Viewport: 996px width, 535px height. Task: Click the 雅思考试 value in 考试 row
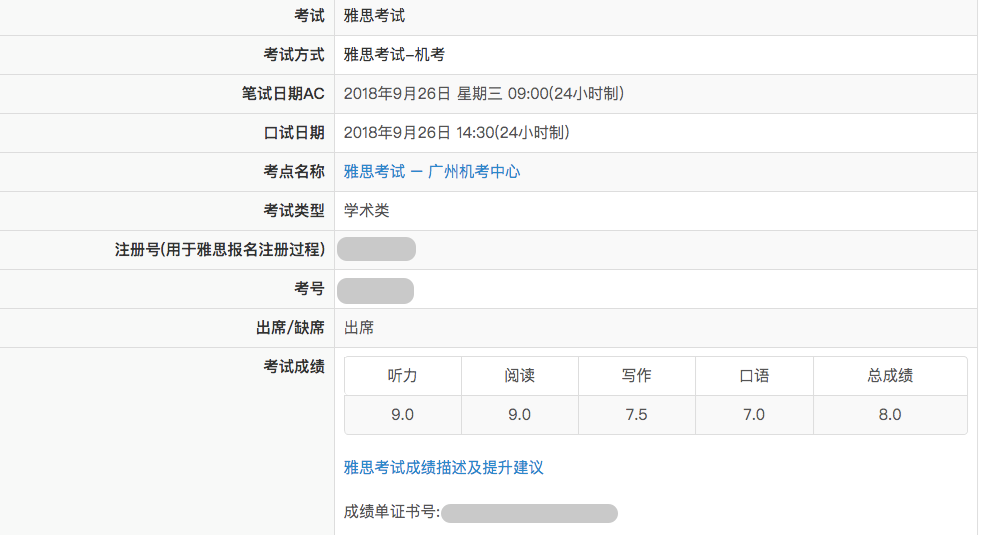374,16
